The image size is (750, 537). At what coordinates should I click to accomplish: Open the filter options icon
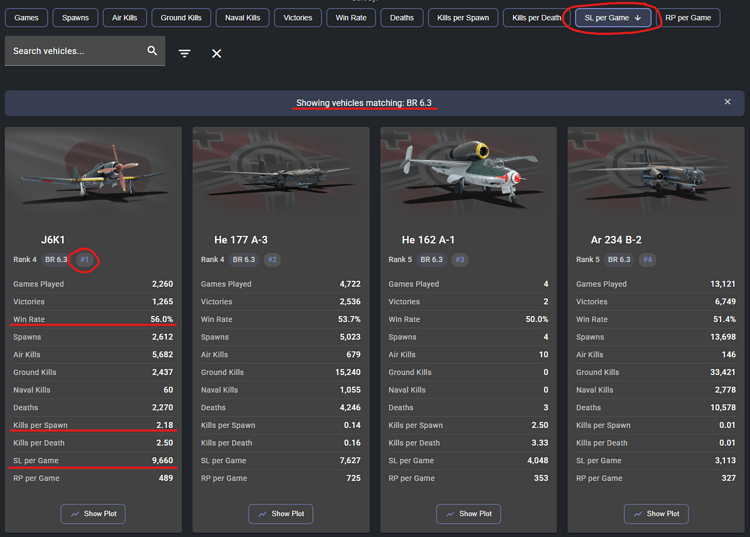pyautogui.click(x=185, y=53)
